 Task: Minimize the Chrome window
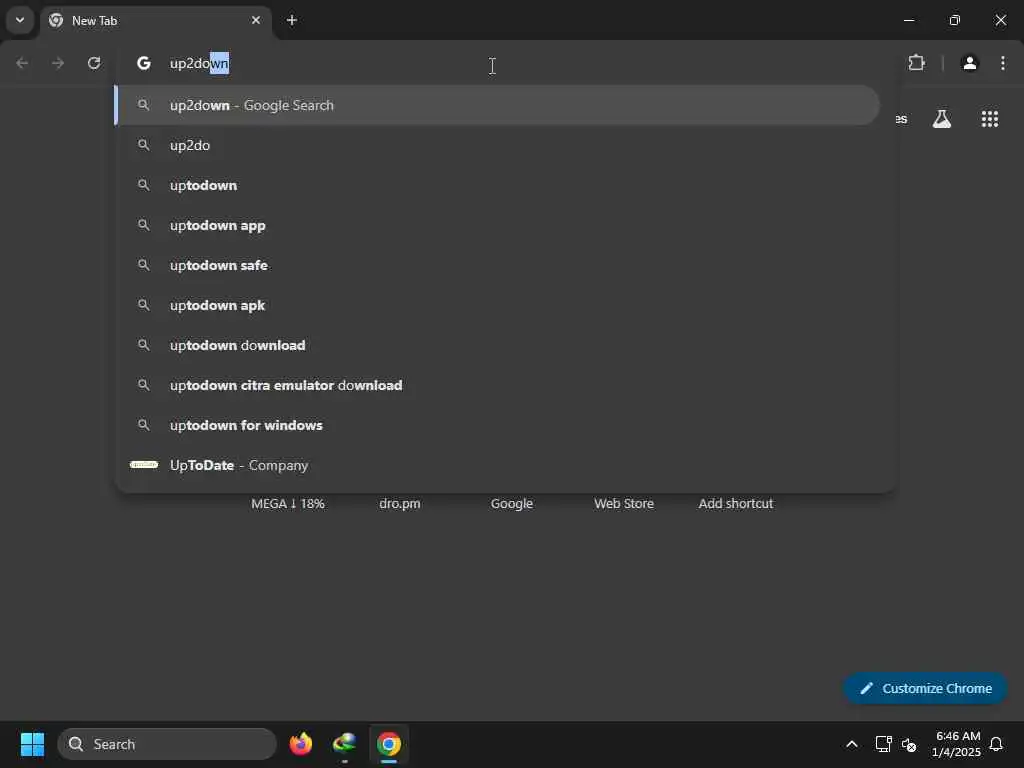point(909,20)
